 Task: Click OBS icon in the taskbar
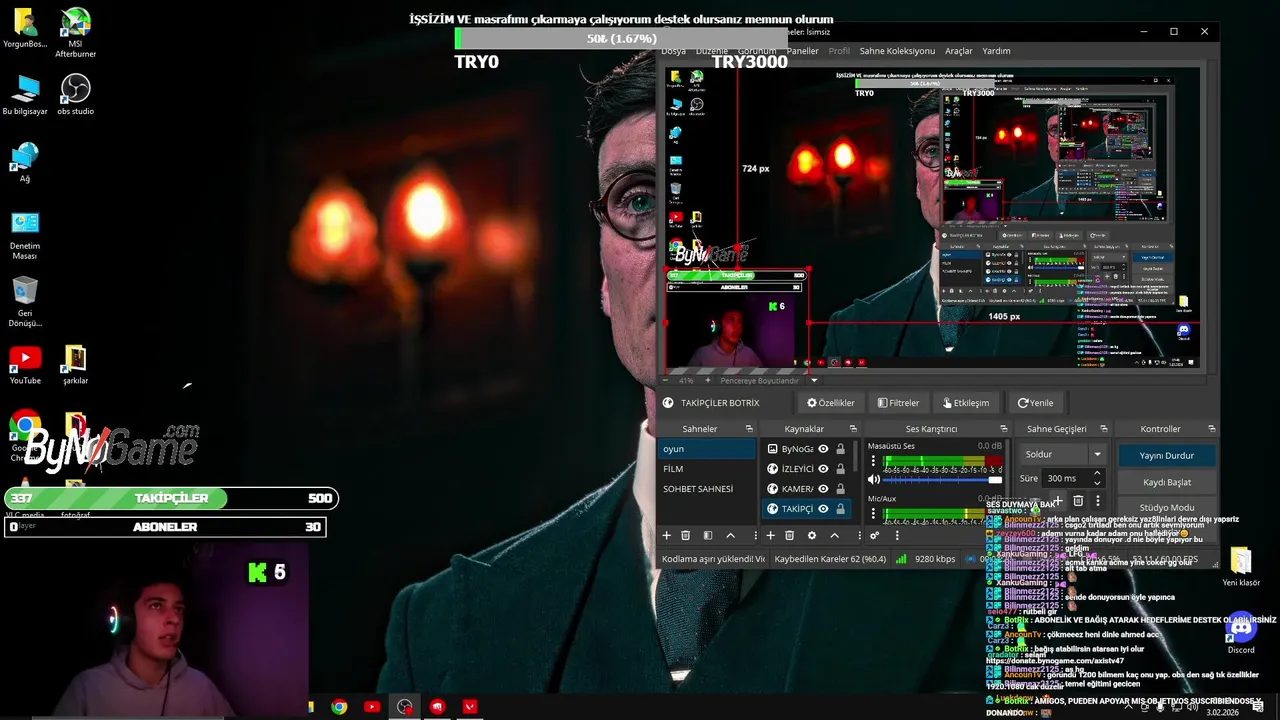(x=404, y=707)
